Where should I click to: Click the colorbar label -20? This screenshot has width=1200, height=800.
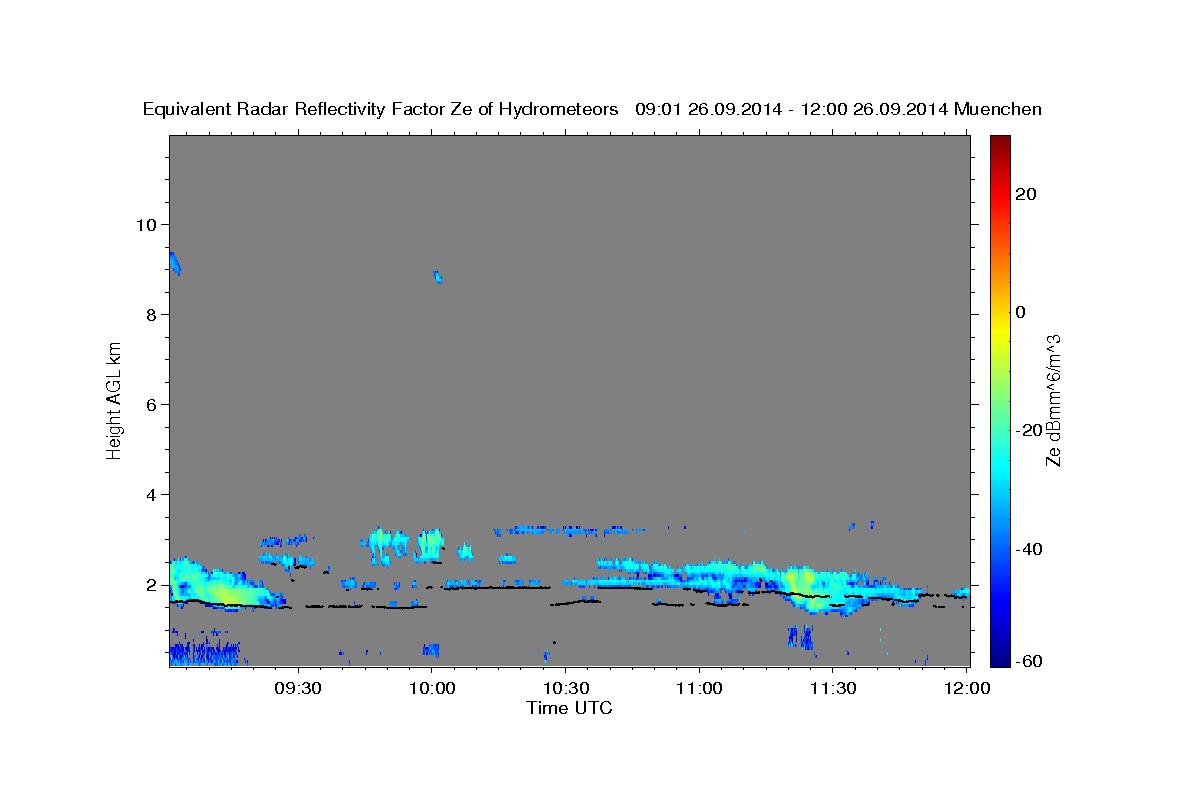1029,430
